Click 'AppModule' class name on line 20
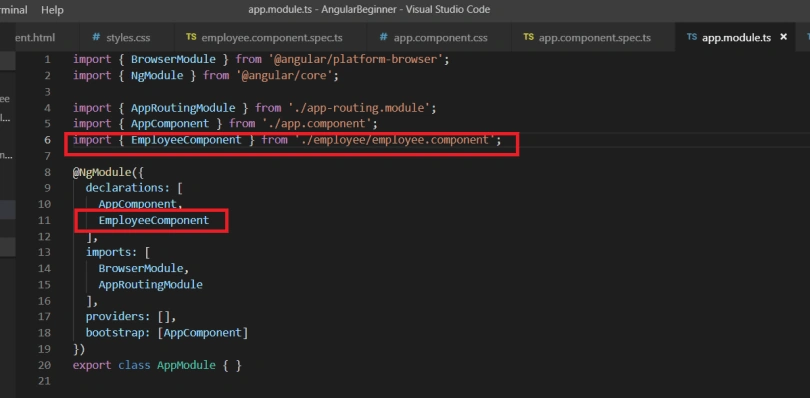The width and height of the screenshot is (810, 398). [186, 365]
